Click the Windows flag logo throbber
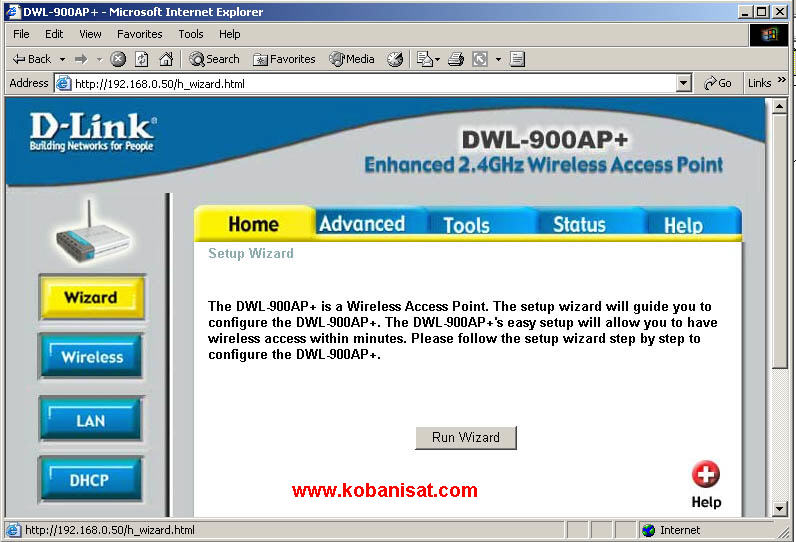 (x=769, y=35)
